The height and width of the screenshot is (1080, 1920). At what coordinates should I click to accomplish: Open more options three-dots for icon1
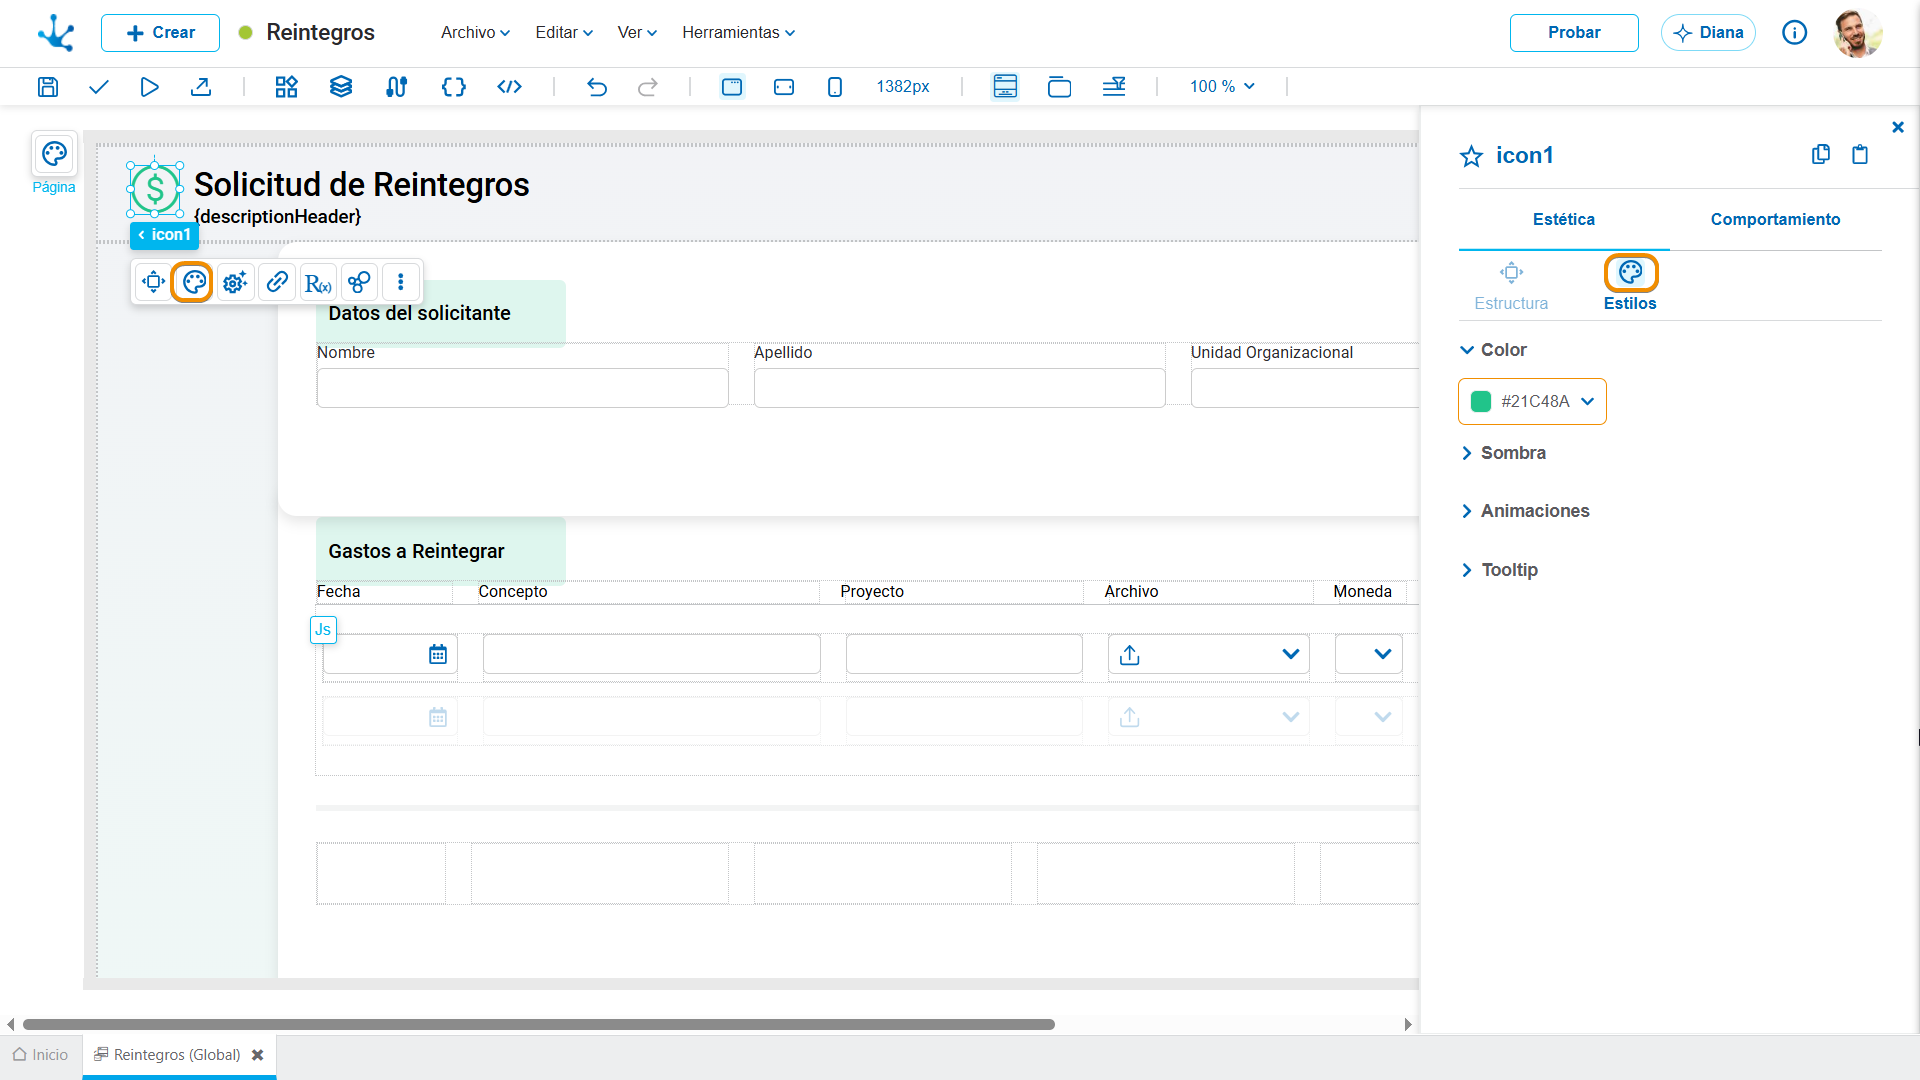(401, 282)
